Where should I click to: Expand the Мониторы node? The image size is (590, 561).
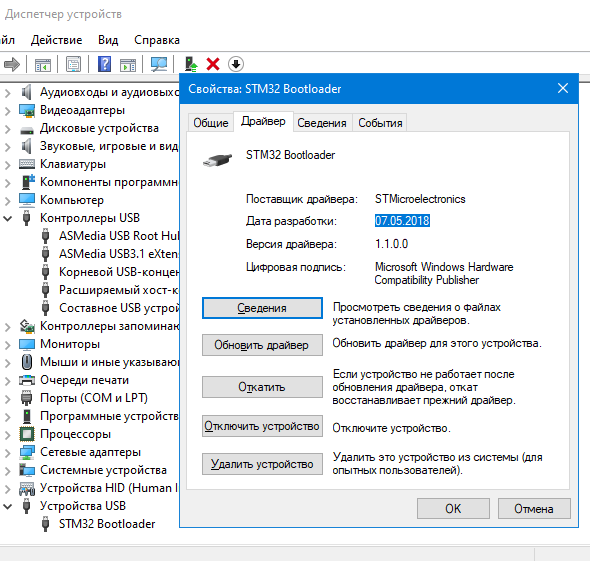point(8,345)
